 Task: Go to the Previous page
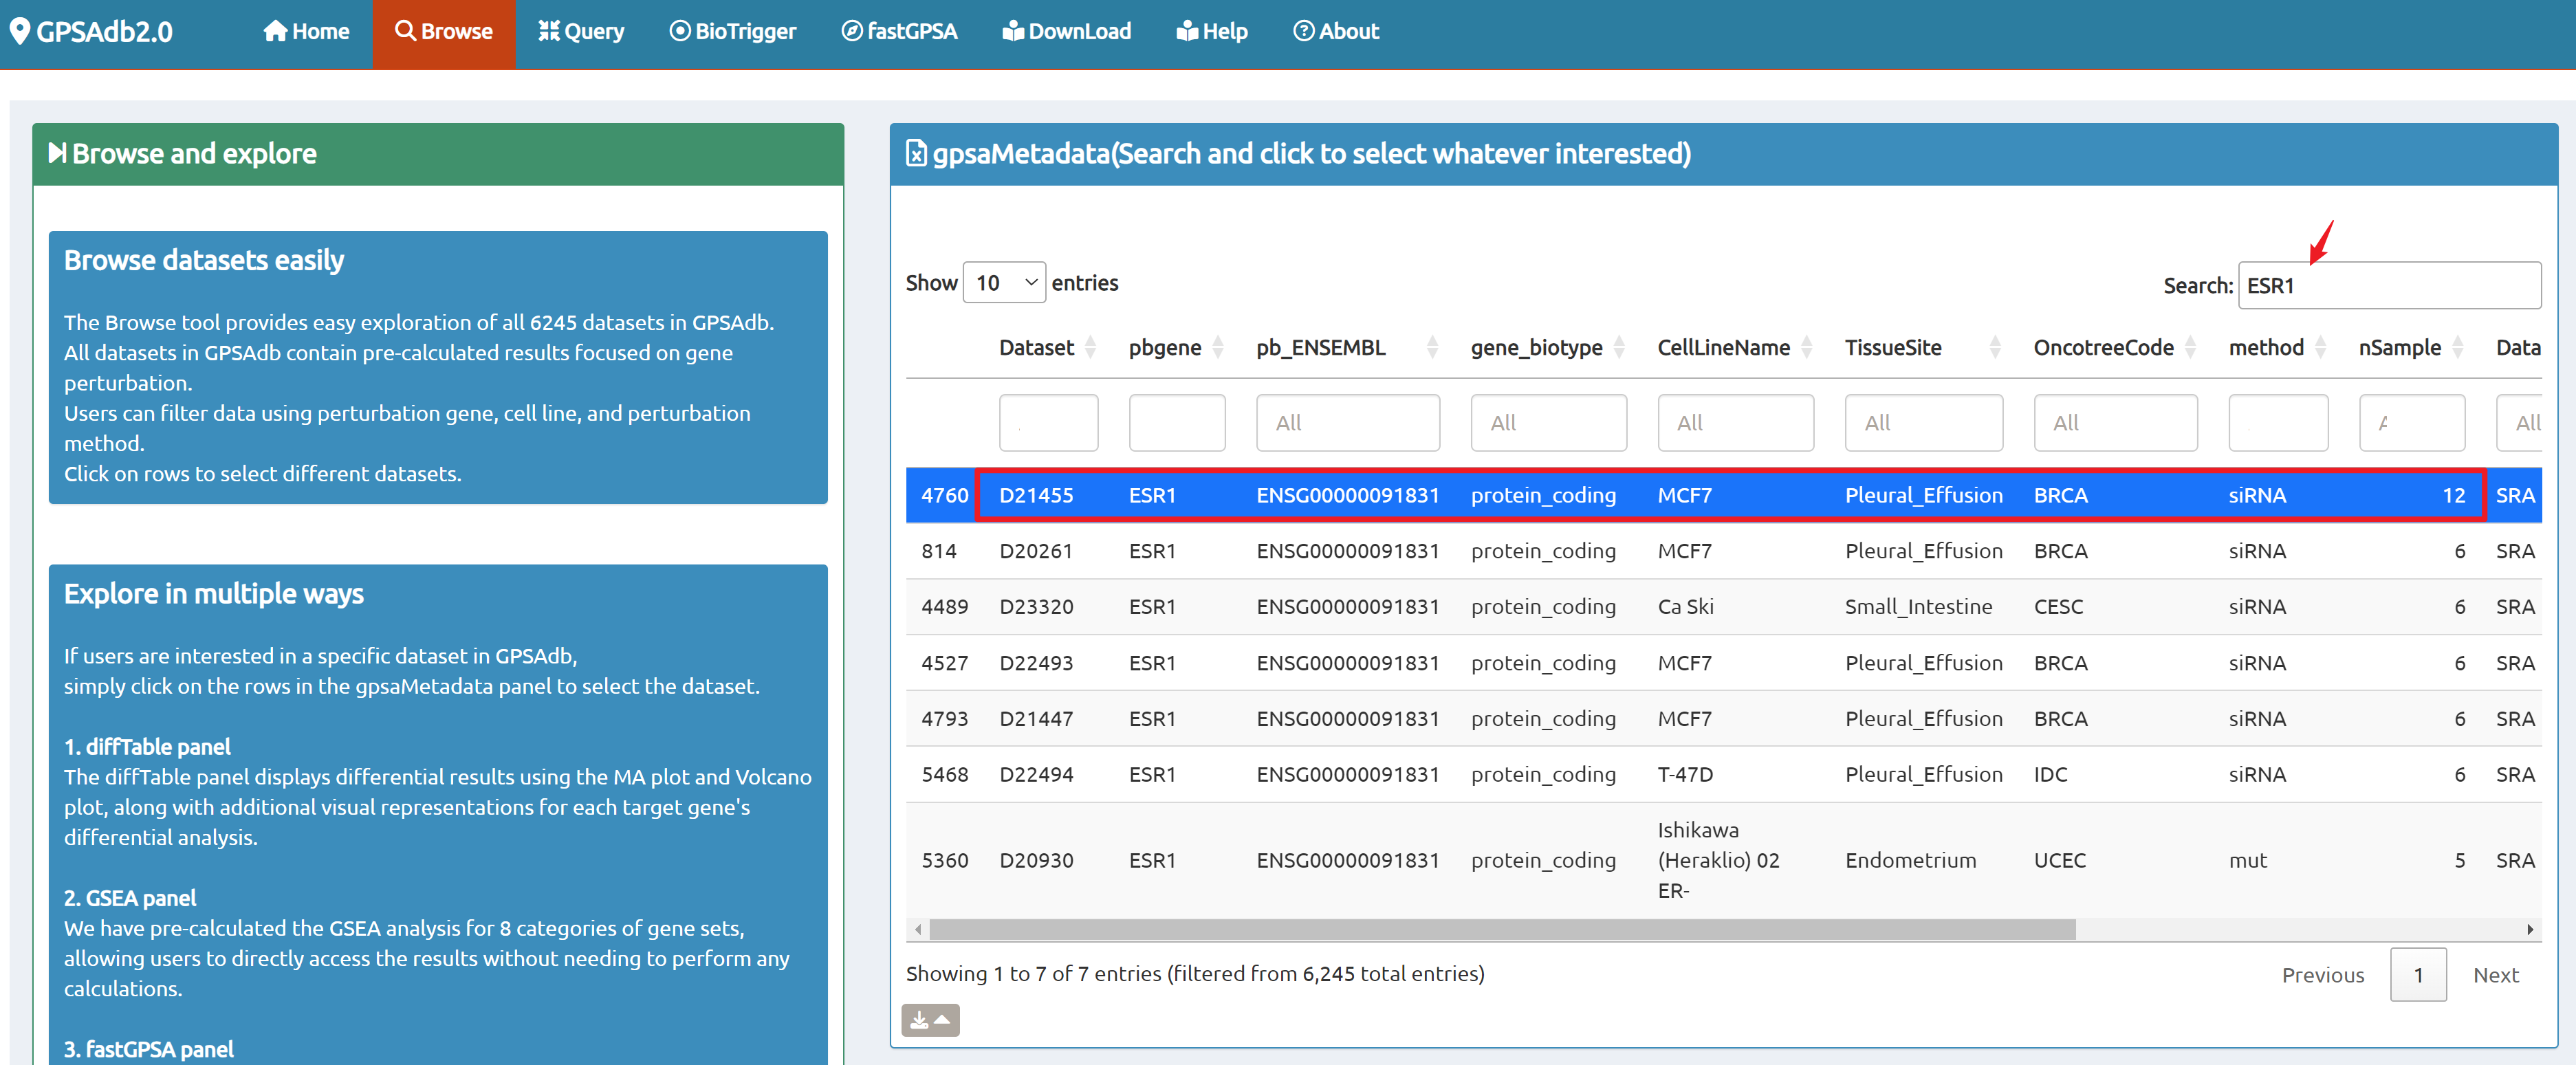pyautogui.click(x=2322, y=975)
